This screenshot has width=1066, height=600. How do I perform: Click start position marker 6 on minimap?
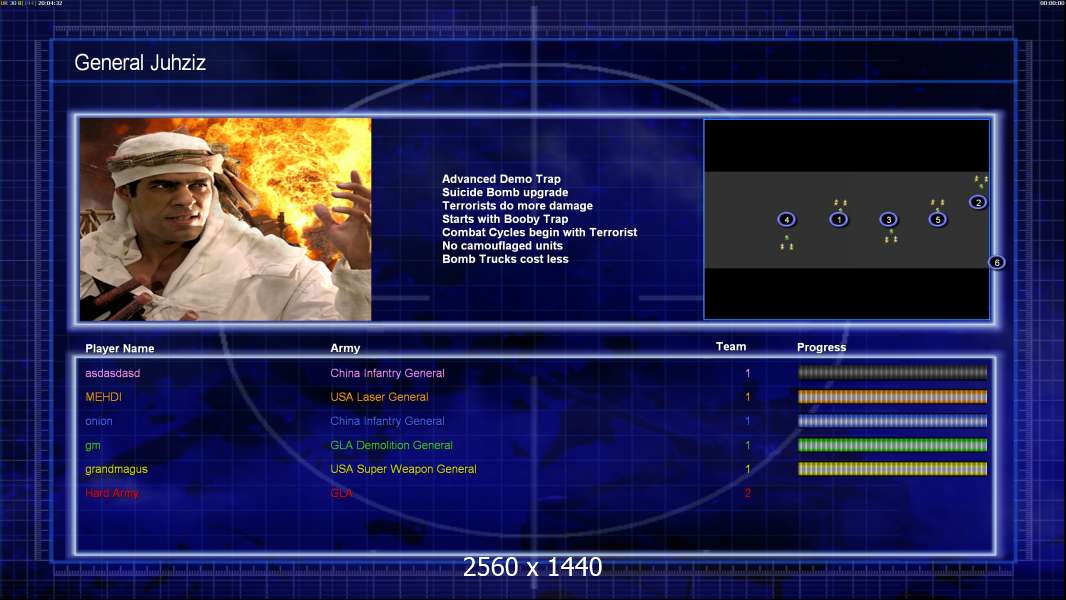[997, 262]
